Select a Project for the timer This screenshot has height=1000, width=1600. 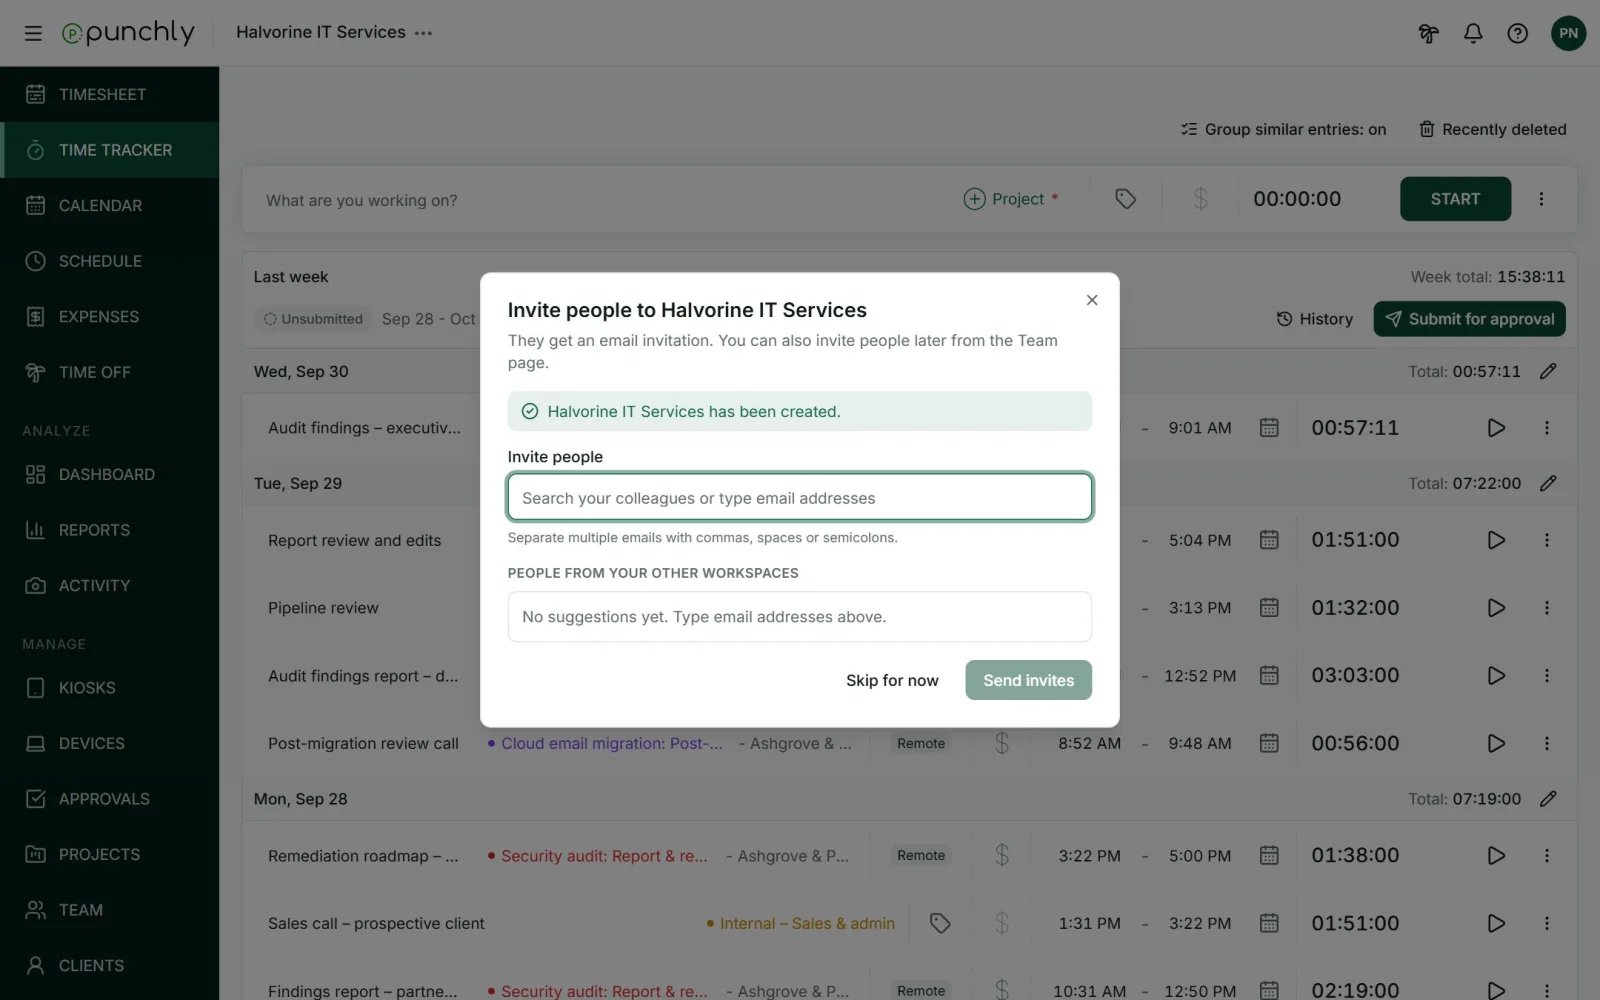click(1010, 199)
